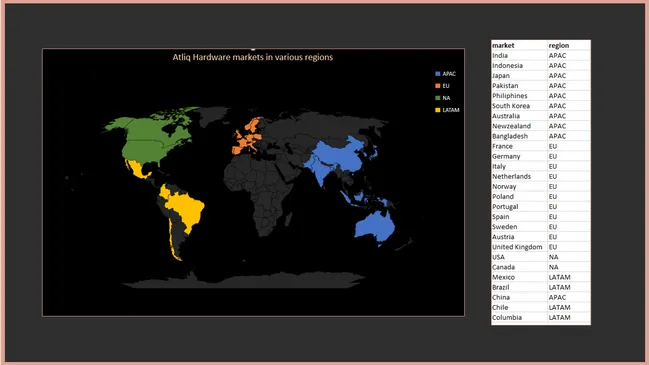The height and width of the screenshot is (365, 650).
Task: Select the 'South Korea' cell
Action: pos(519,106)
